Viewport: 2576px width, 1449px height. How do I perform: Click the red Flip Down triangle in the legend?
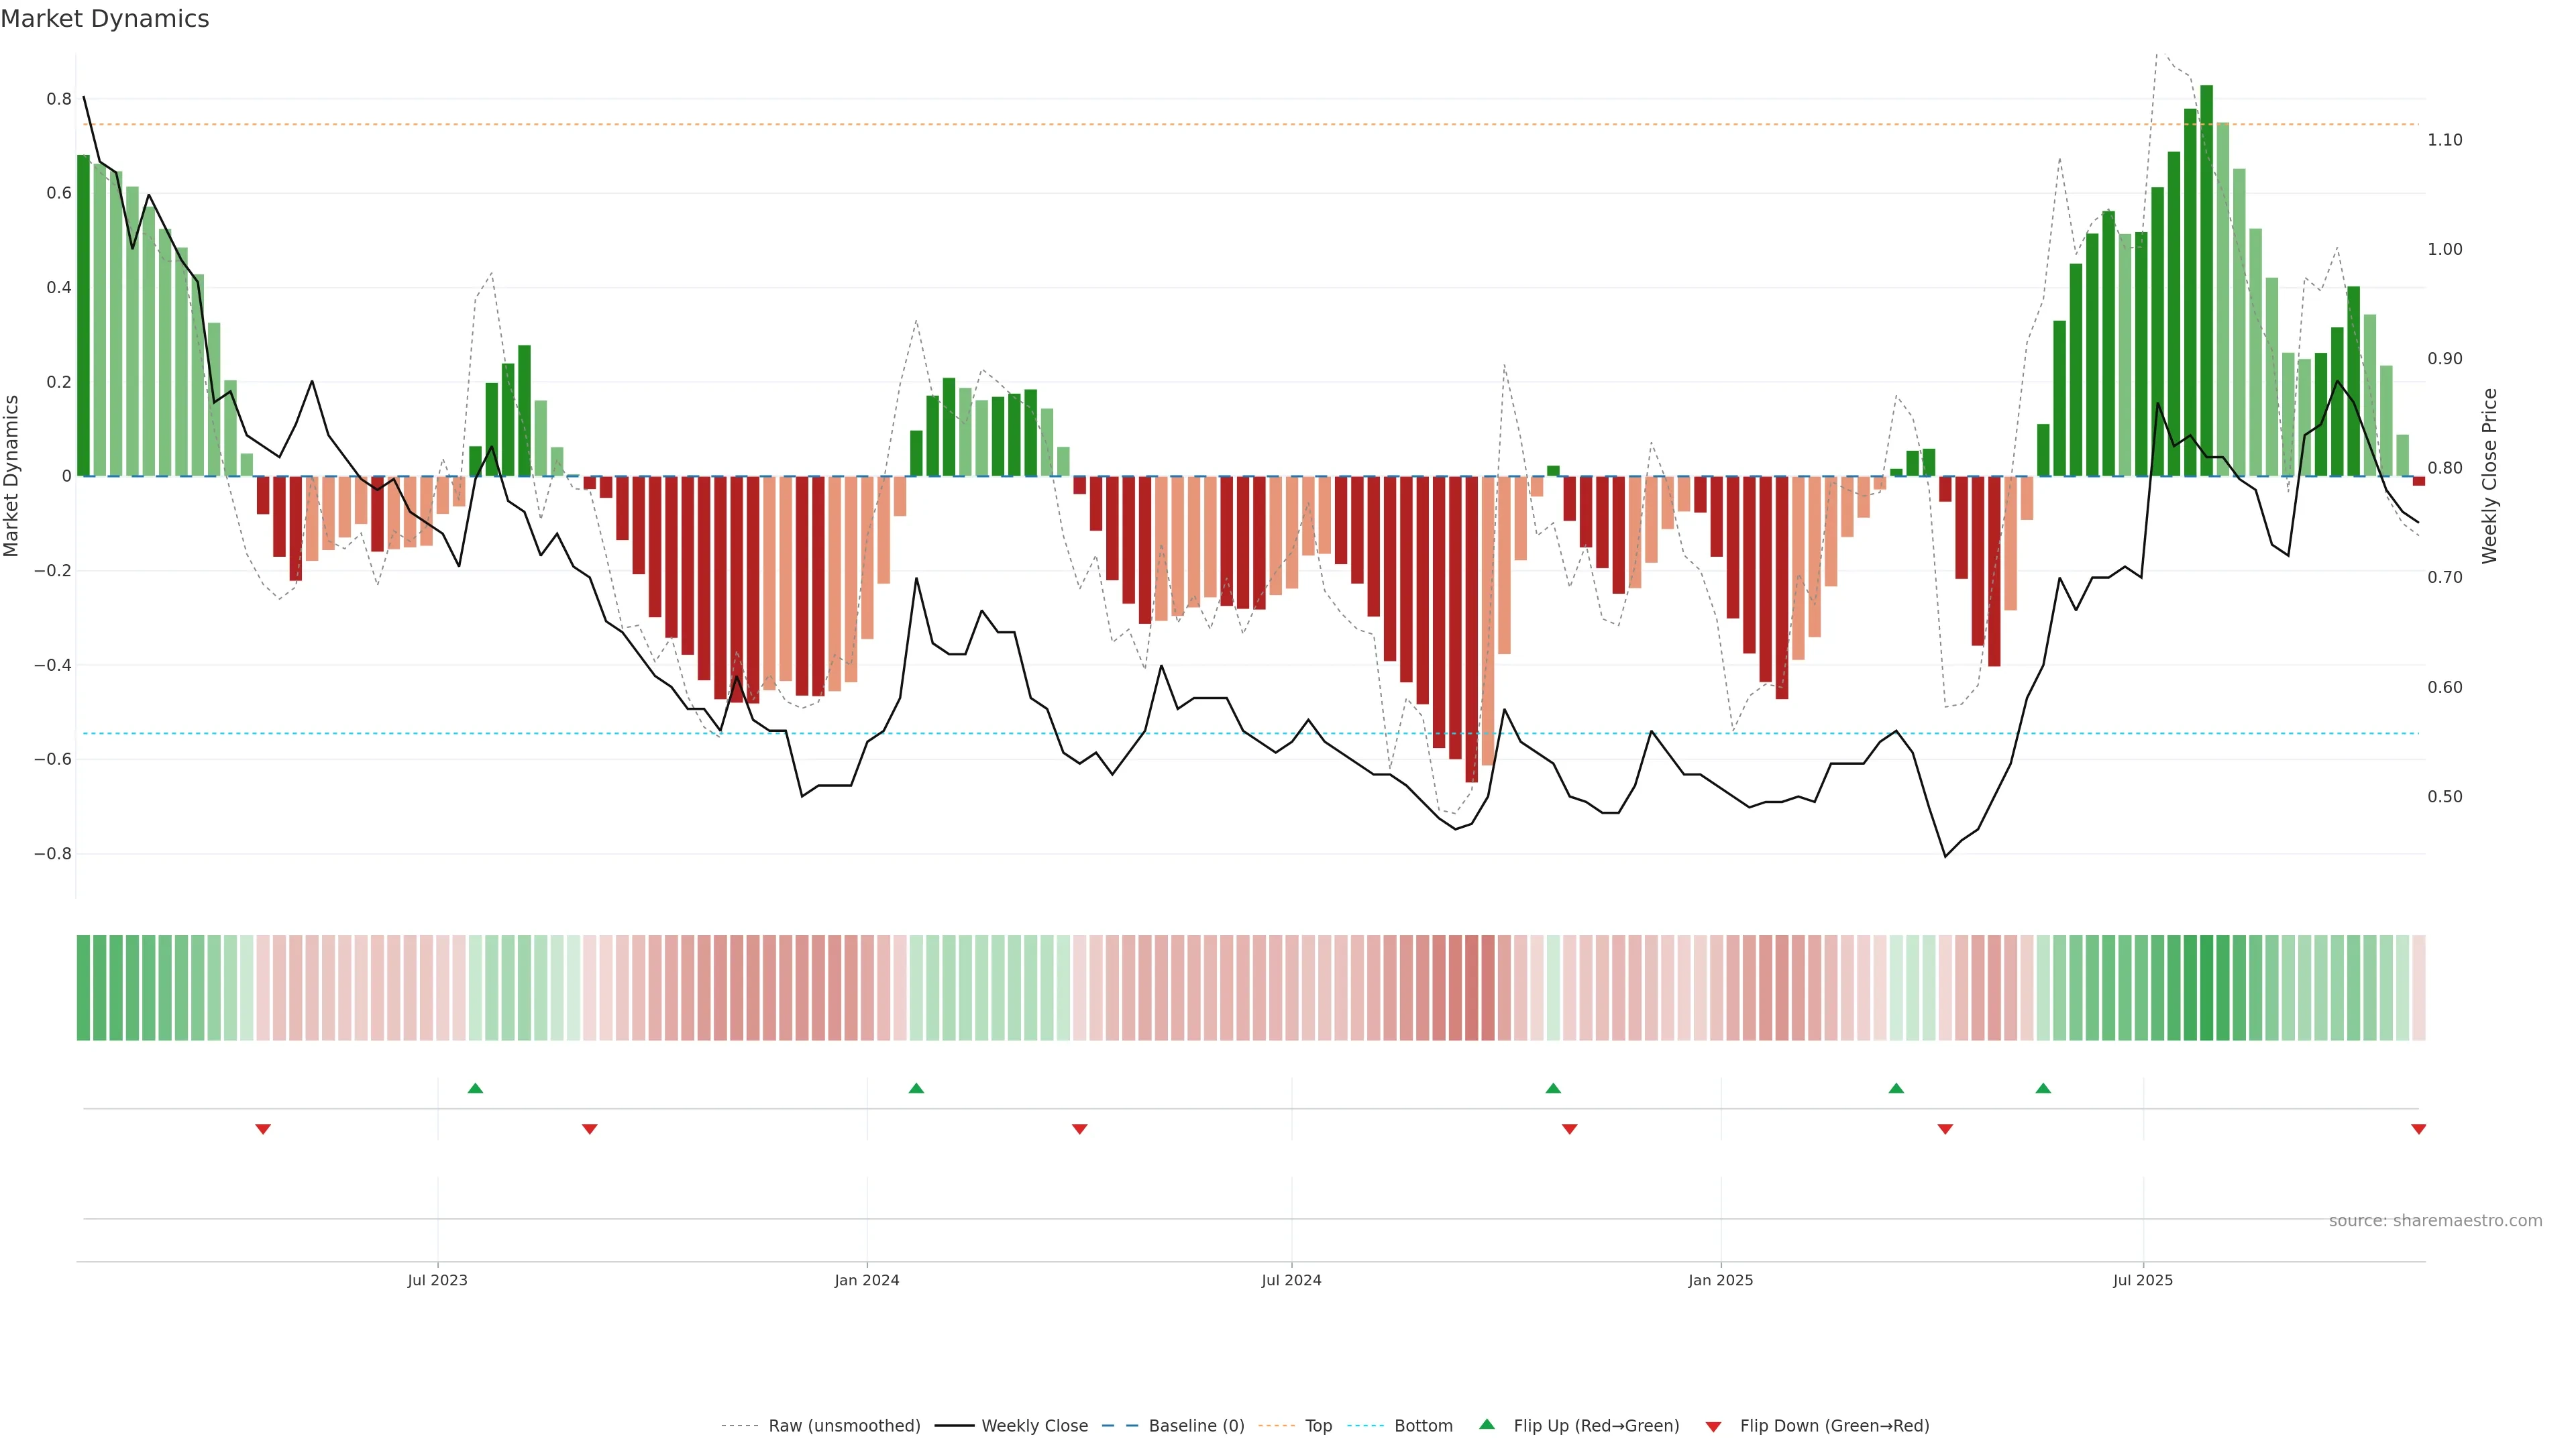coord(1713,1426)
